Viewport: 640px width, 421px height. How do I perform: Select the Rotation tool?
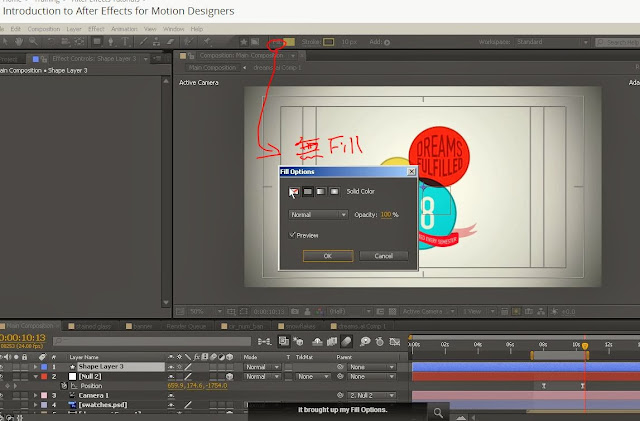coord(51,41)
